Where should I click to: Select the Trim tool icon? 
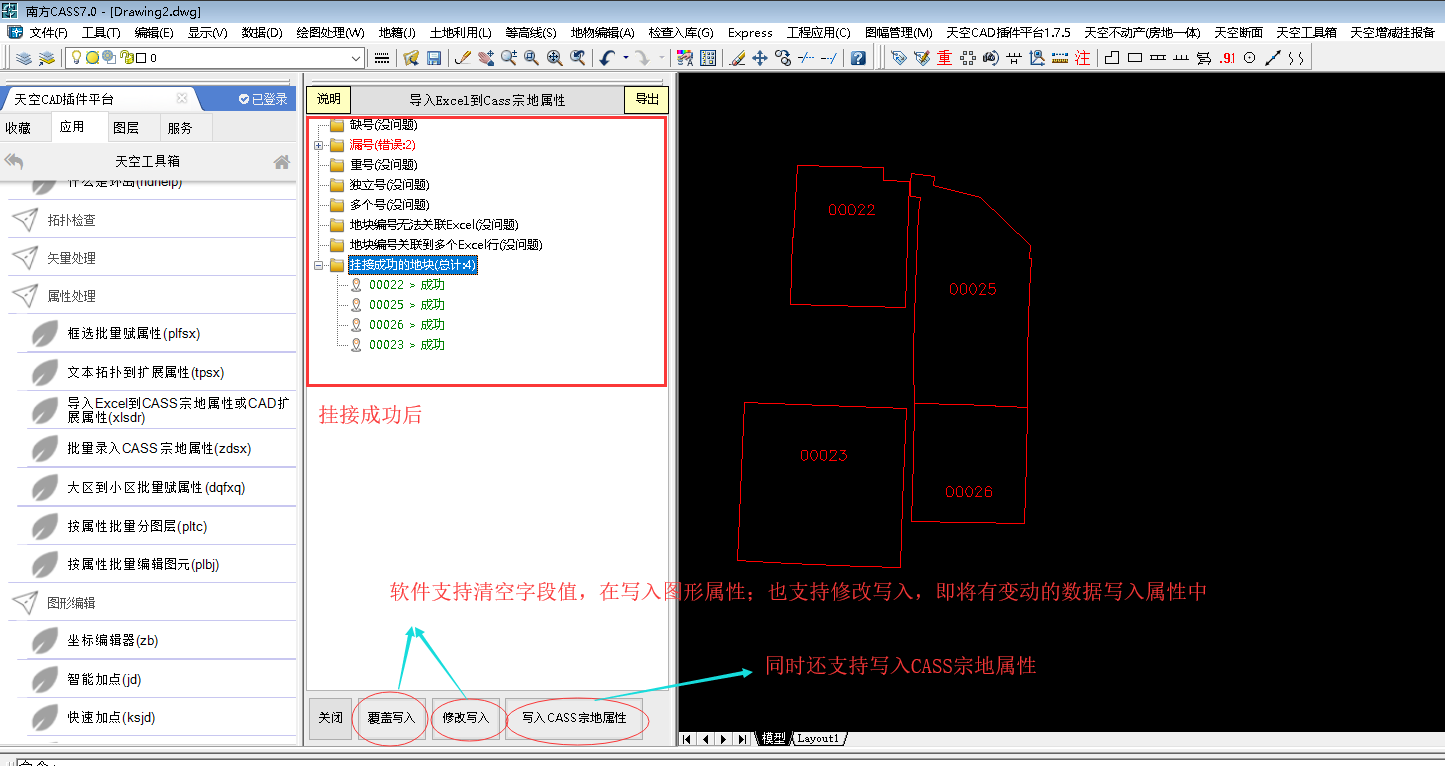tap(806, 58)
